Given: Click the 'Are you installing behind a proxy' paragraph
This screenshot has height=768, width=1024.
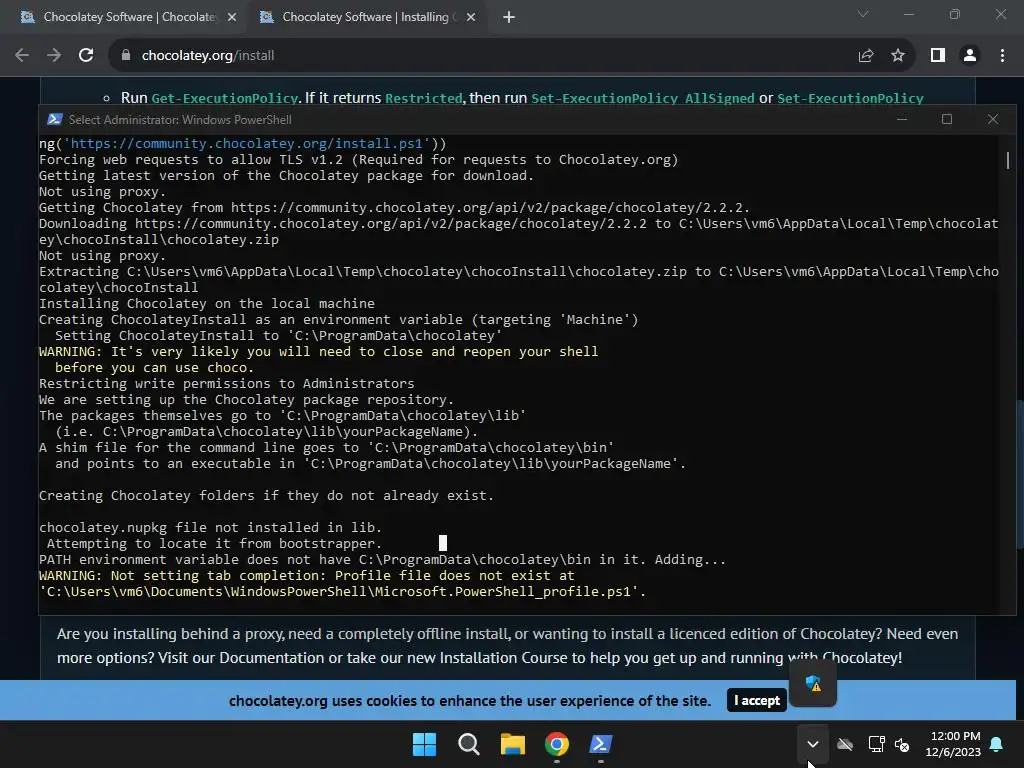Looking at the screenshot, I should [x=507, y=646].
